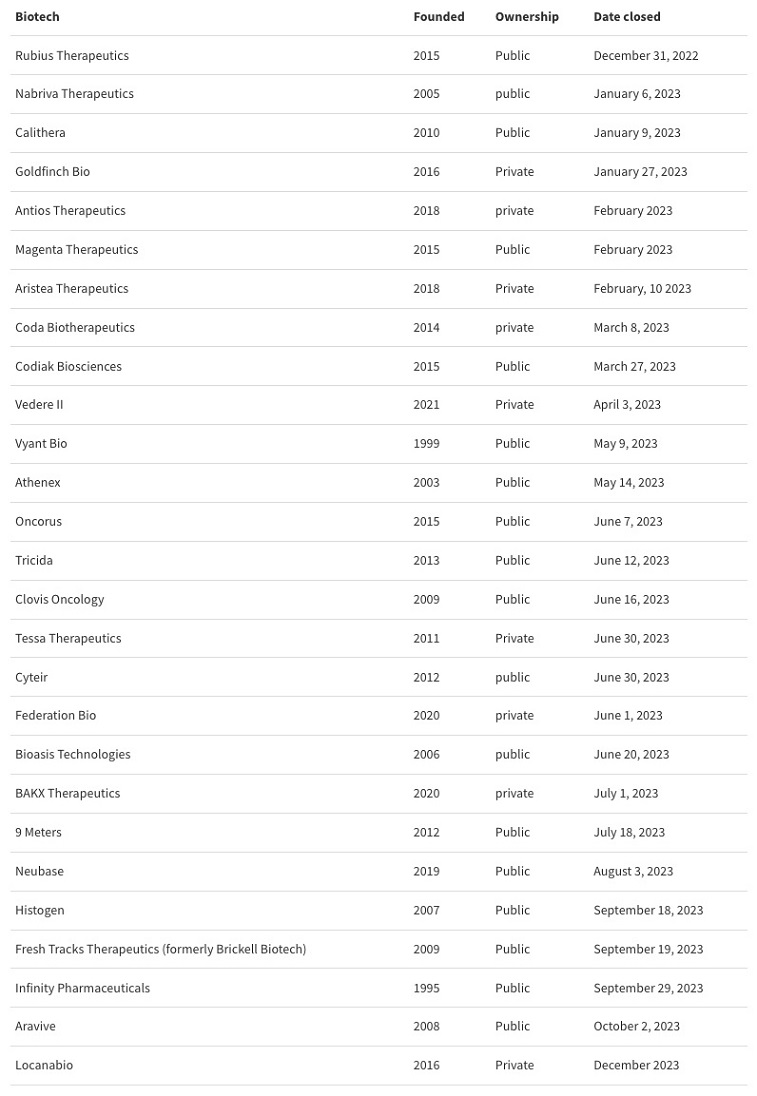Click the Vedere II row name
Image resolution: width=757 pixels, height=1096 pixels.
39,405
